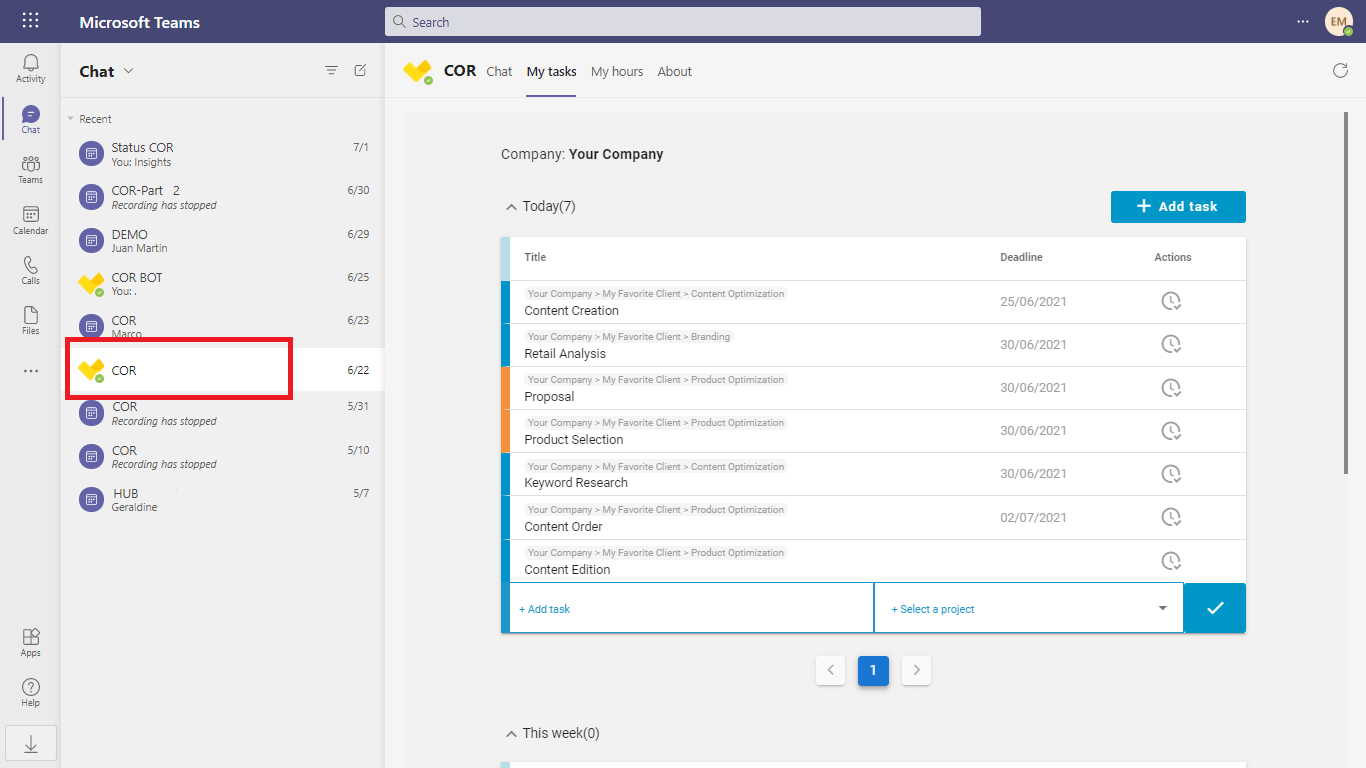1366x768 pixels.
Task: Click the Add task button
Action: point(1178,207)
